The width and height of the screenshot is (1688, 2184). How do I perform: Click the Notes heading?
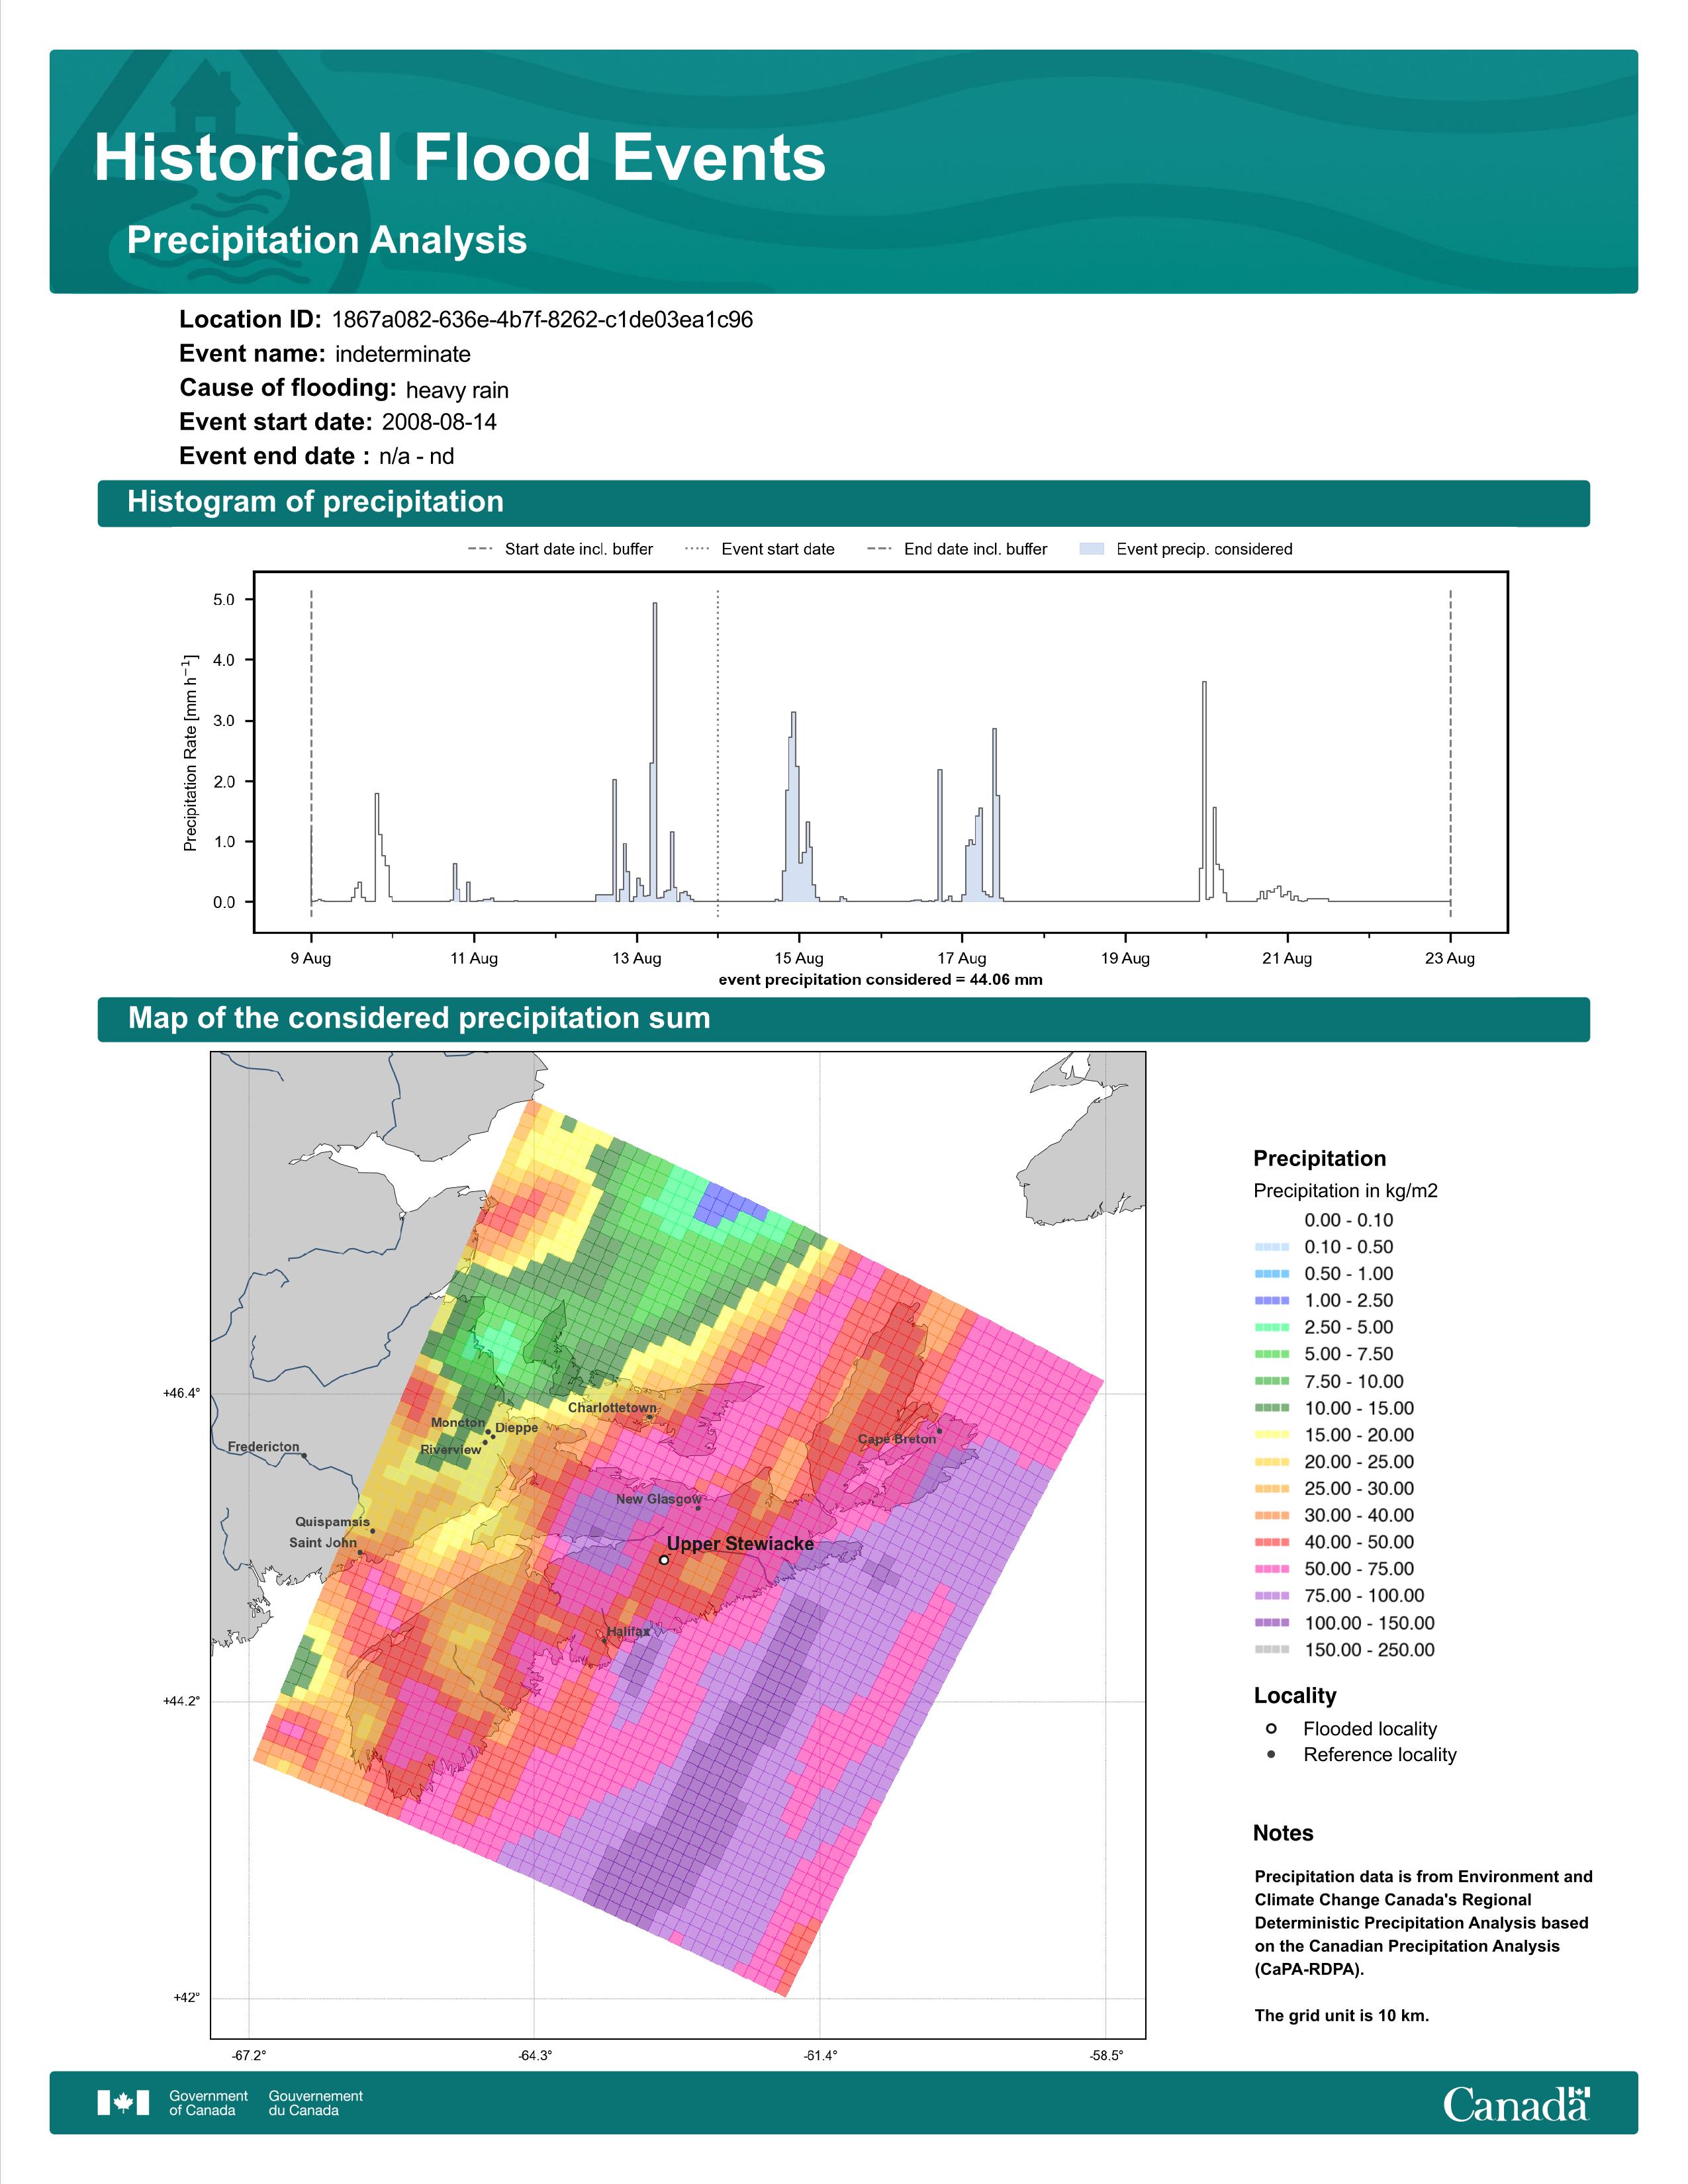tap(1283, 1833)
